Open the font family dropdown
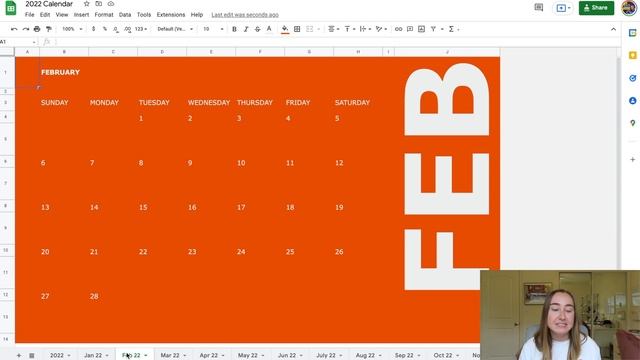640x360 pixels. point(175,29)
